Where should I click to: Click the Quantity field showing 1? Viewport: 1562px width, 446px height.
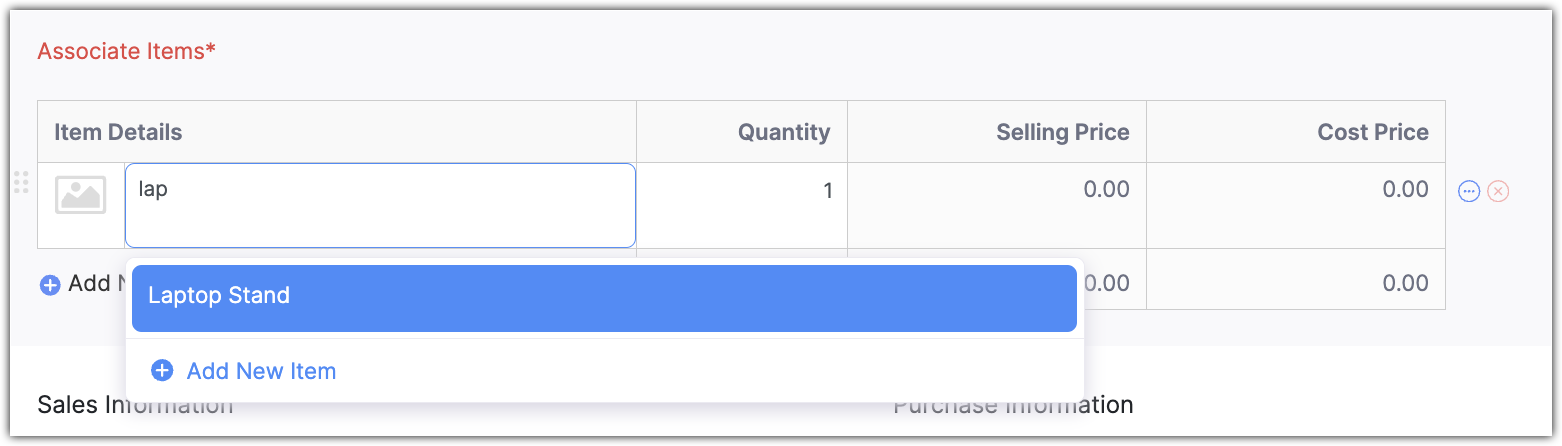pos(742,190)
